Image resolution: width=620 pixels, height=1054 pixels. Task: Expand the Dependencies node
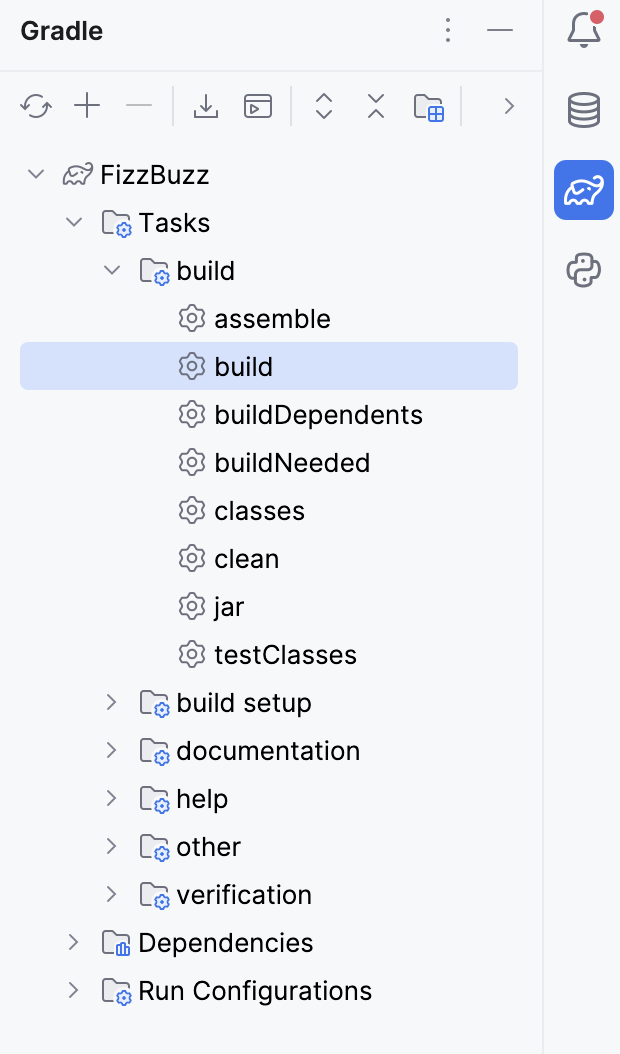tap(72, 942)
